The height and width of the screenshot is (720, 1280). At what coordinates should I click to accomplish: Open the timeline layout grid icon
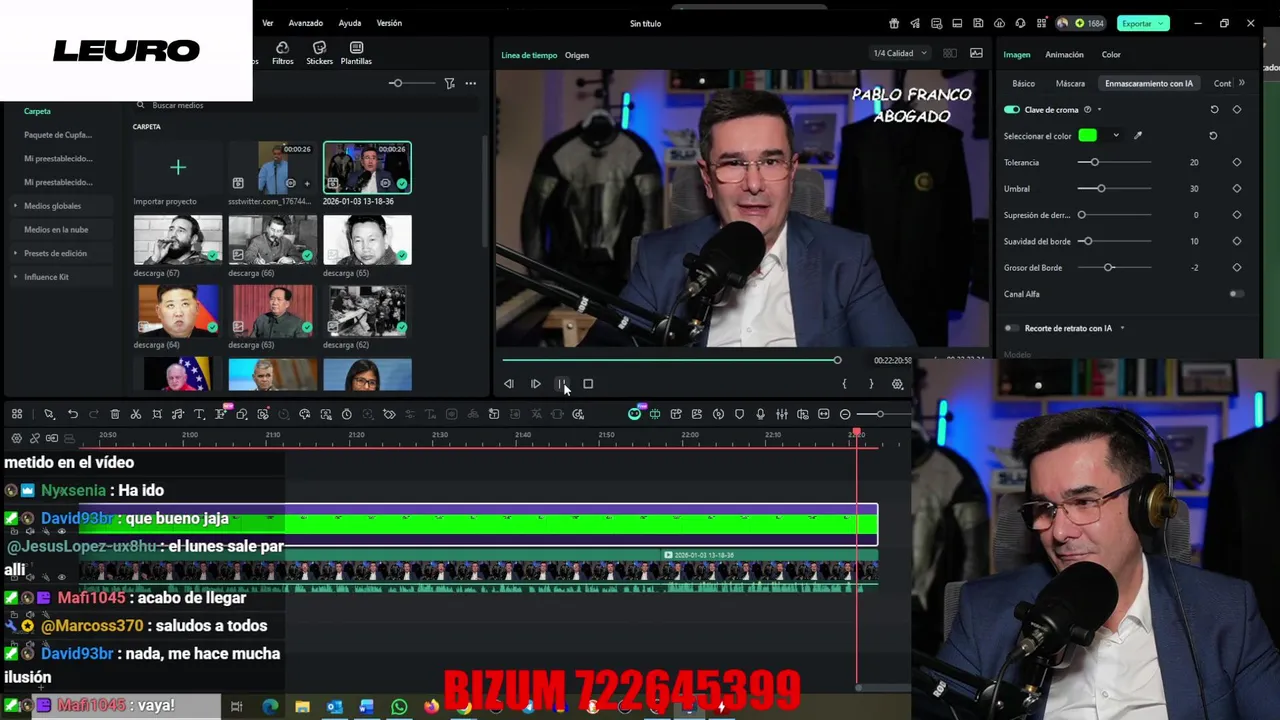[x=17, y=414]
